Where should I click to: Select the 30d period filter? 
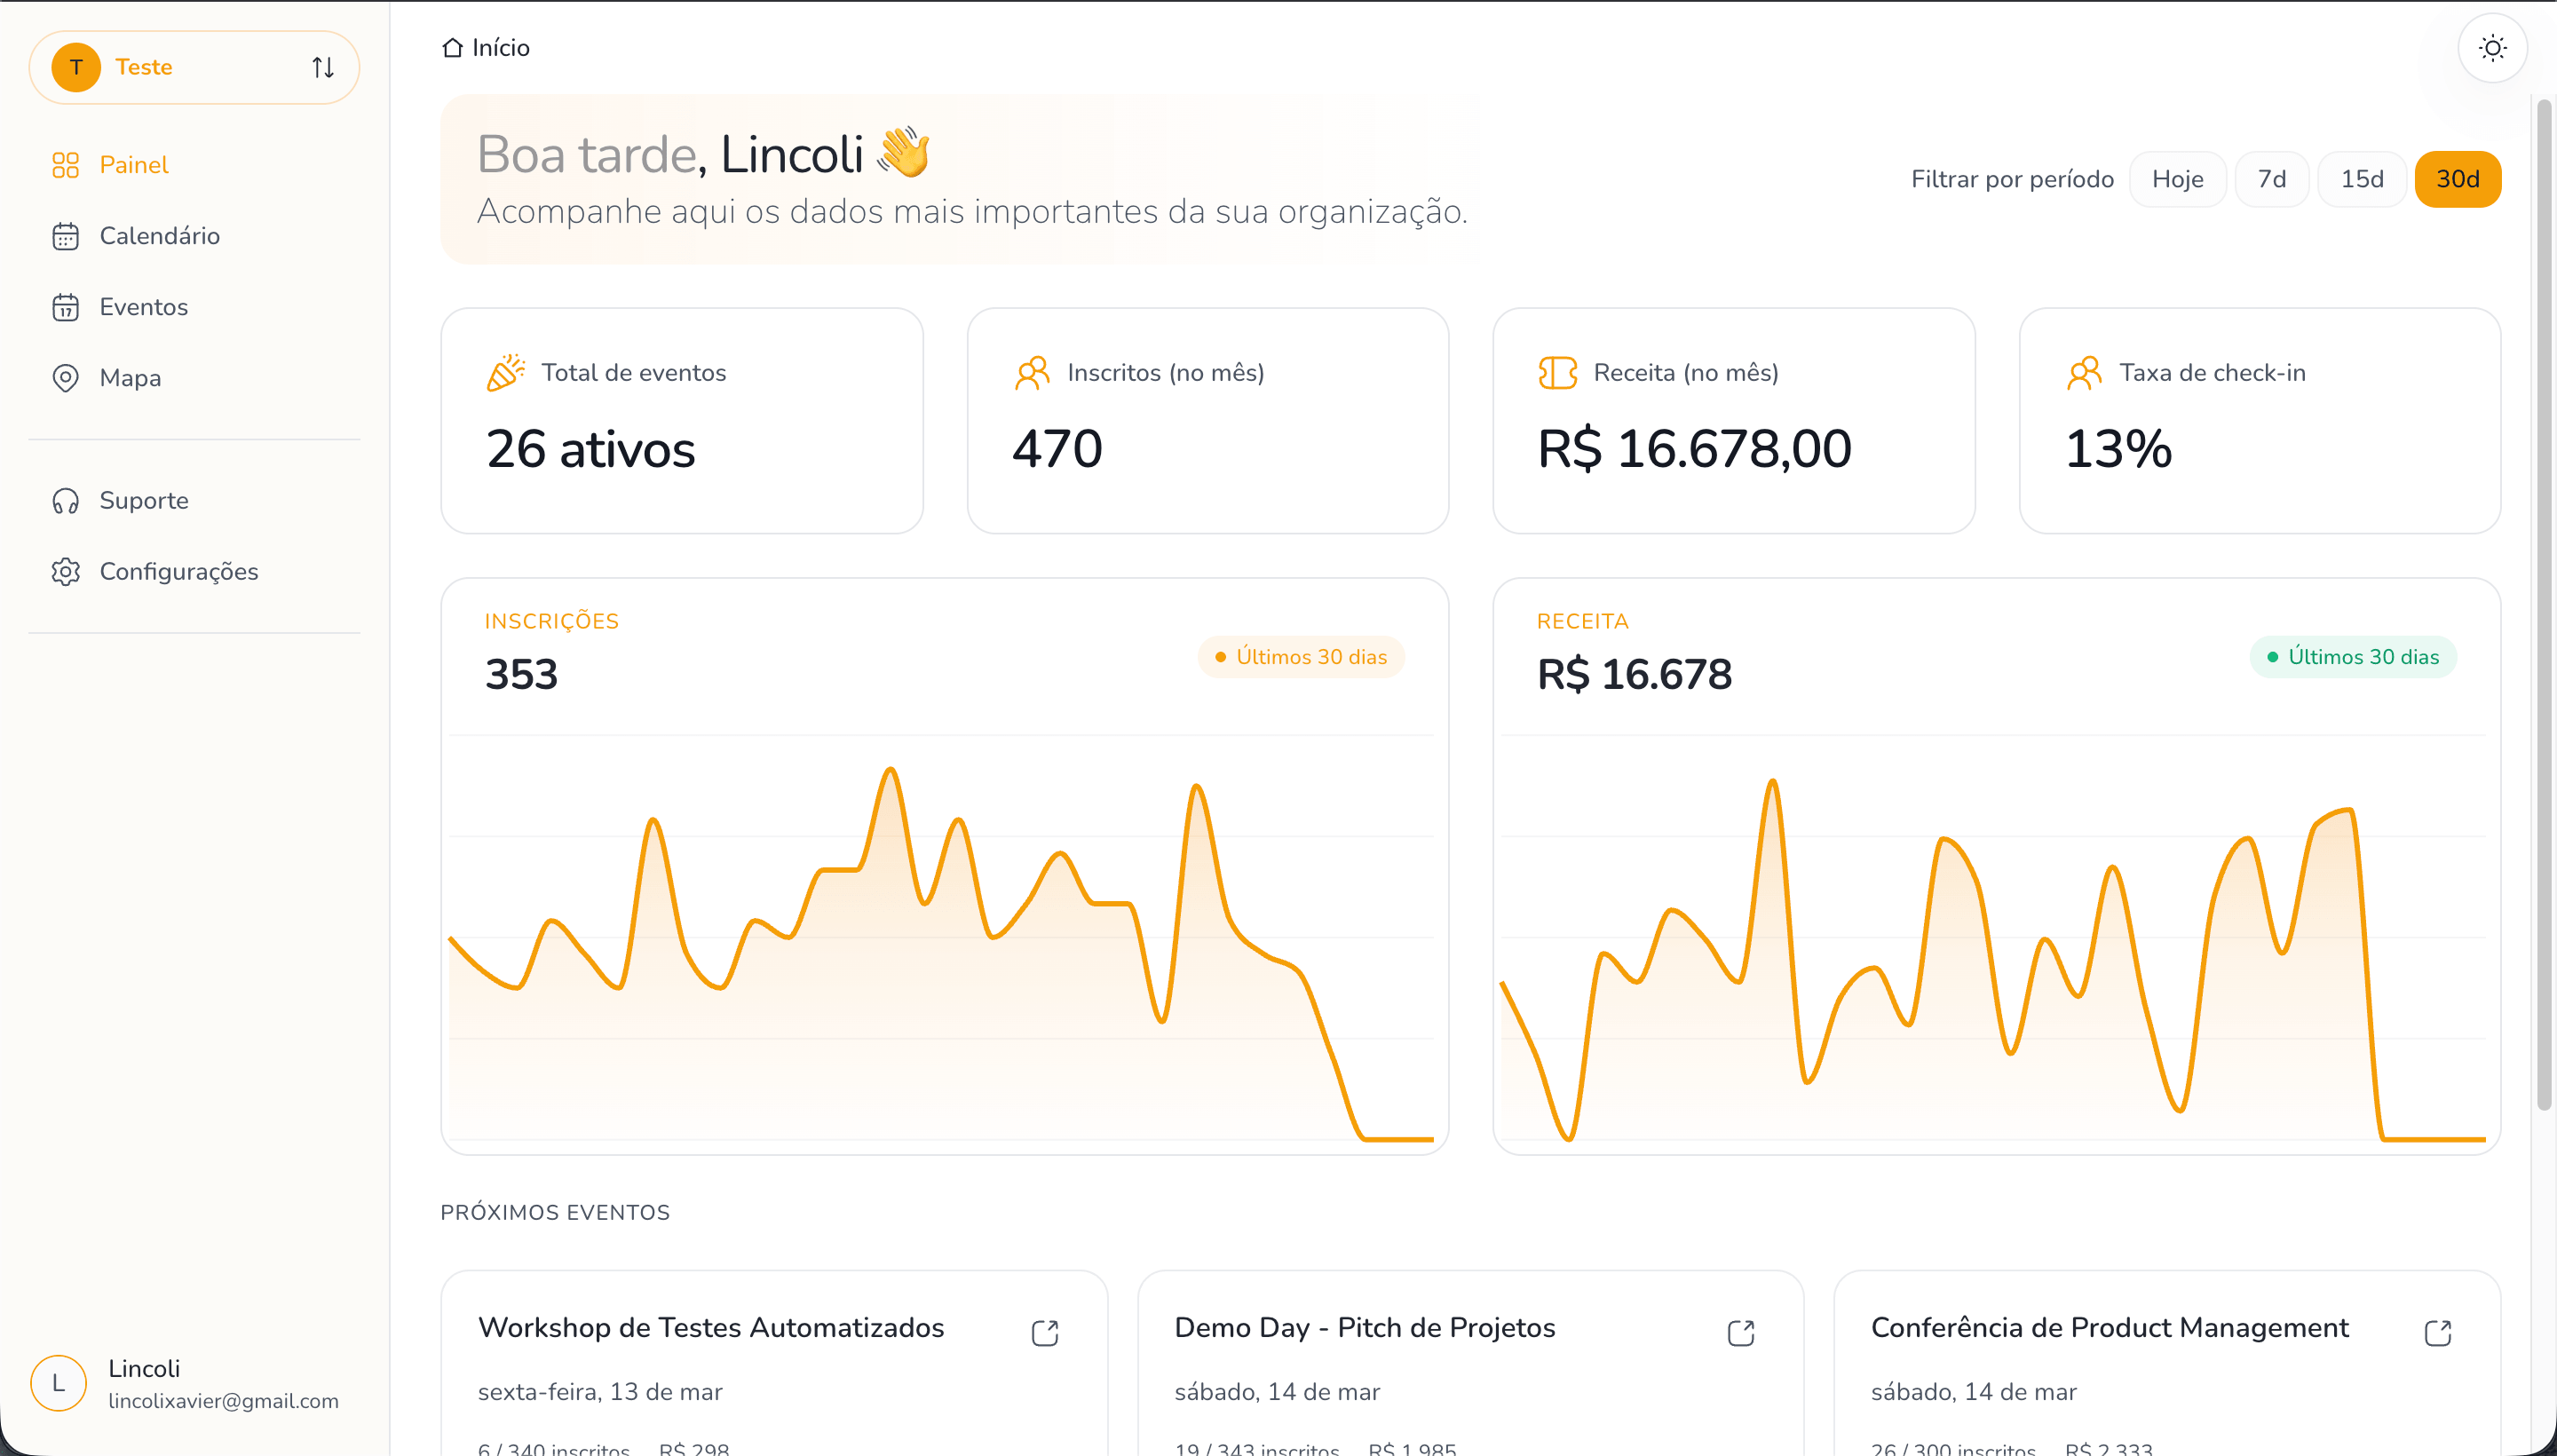click(2457, 179)
